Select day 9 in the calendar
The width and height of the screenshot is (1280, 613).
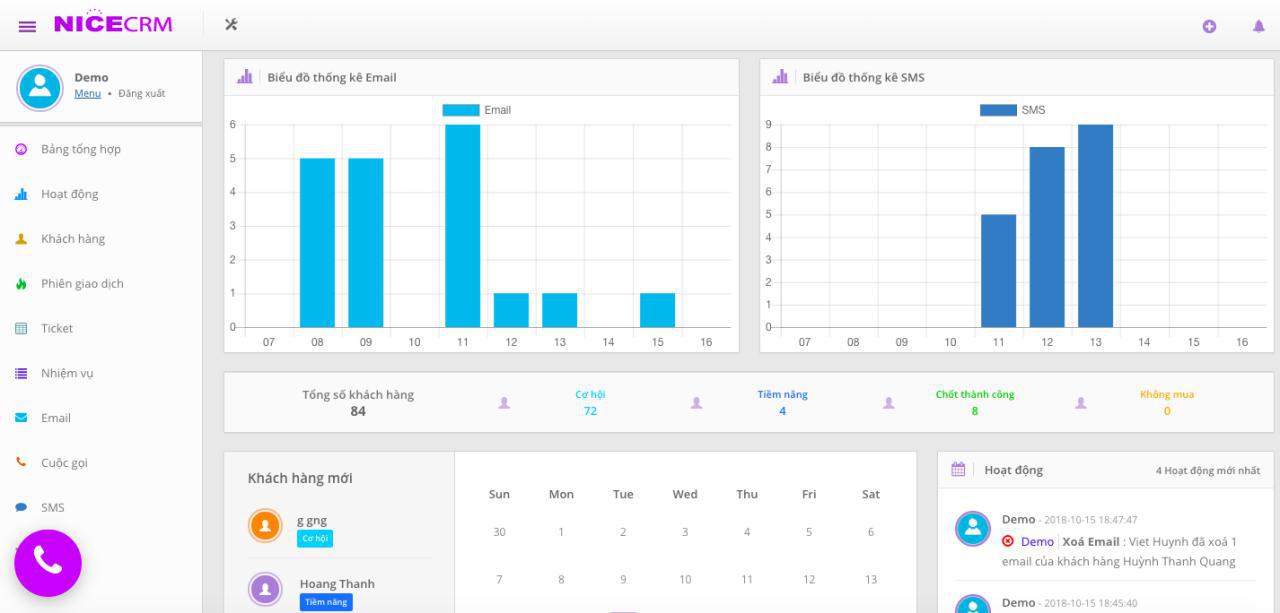pyautogui.click(x=623, y=579)
